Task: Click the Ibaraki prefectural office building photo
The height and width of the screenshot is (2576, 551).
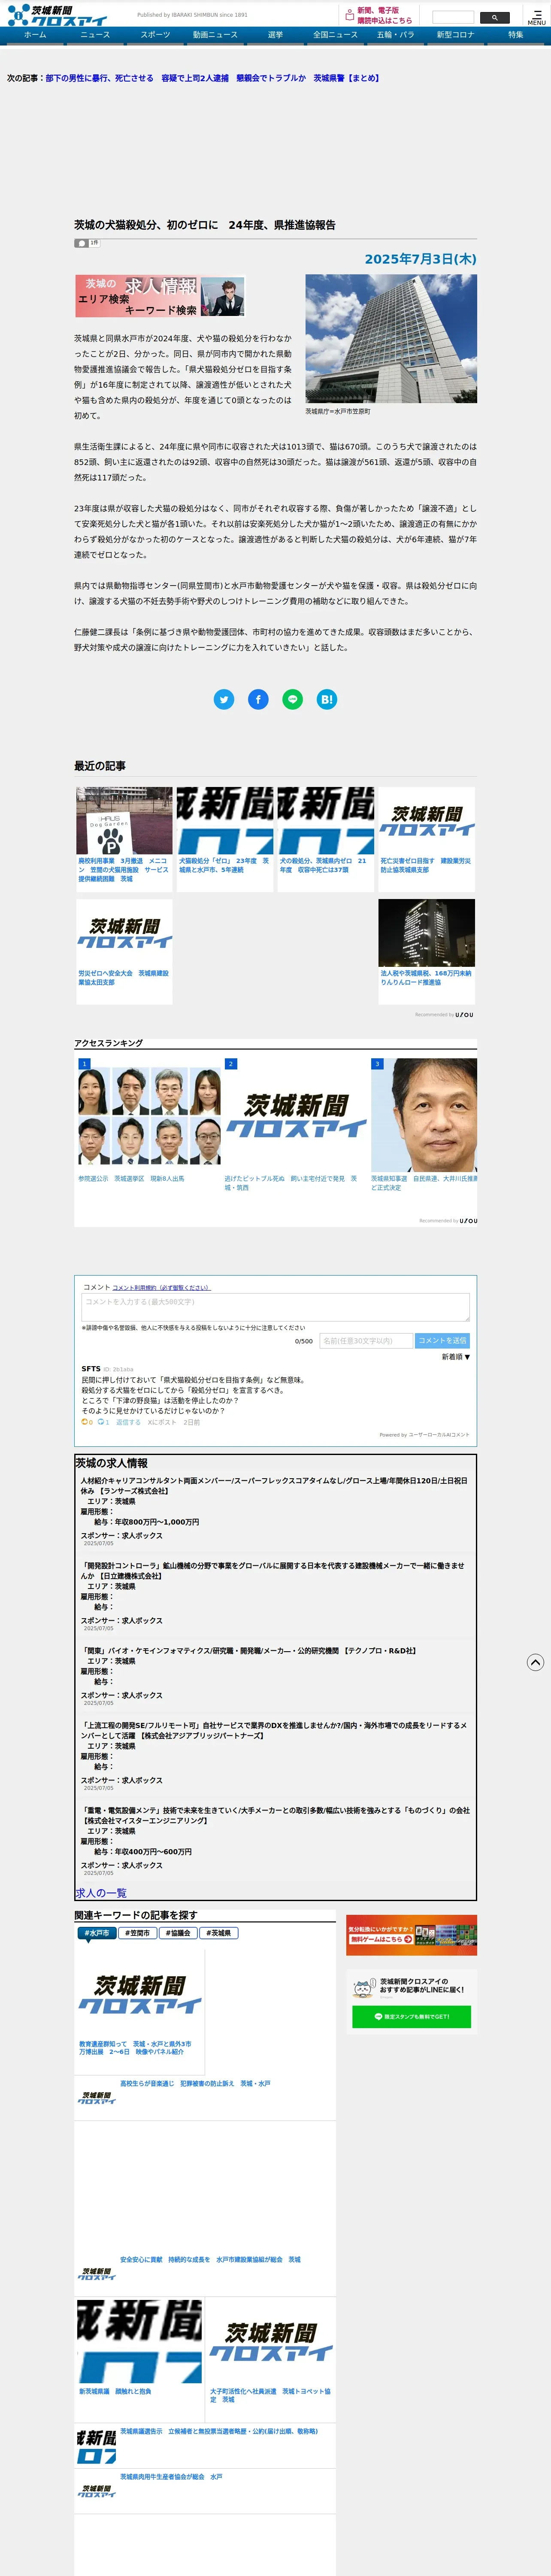Action: click(x=391, y=339)
